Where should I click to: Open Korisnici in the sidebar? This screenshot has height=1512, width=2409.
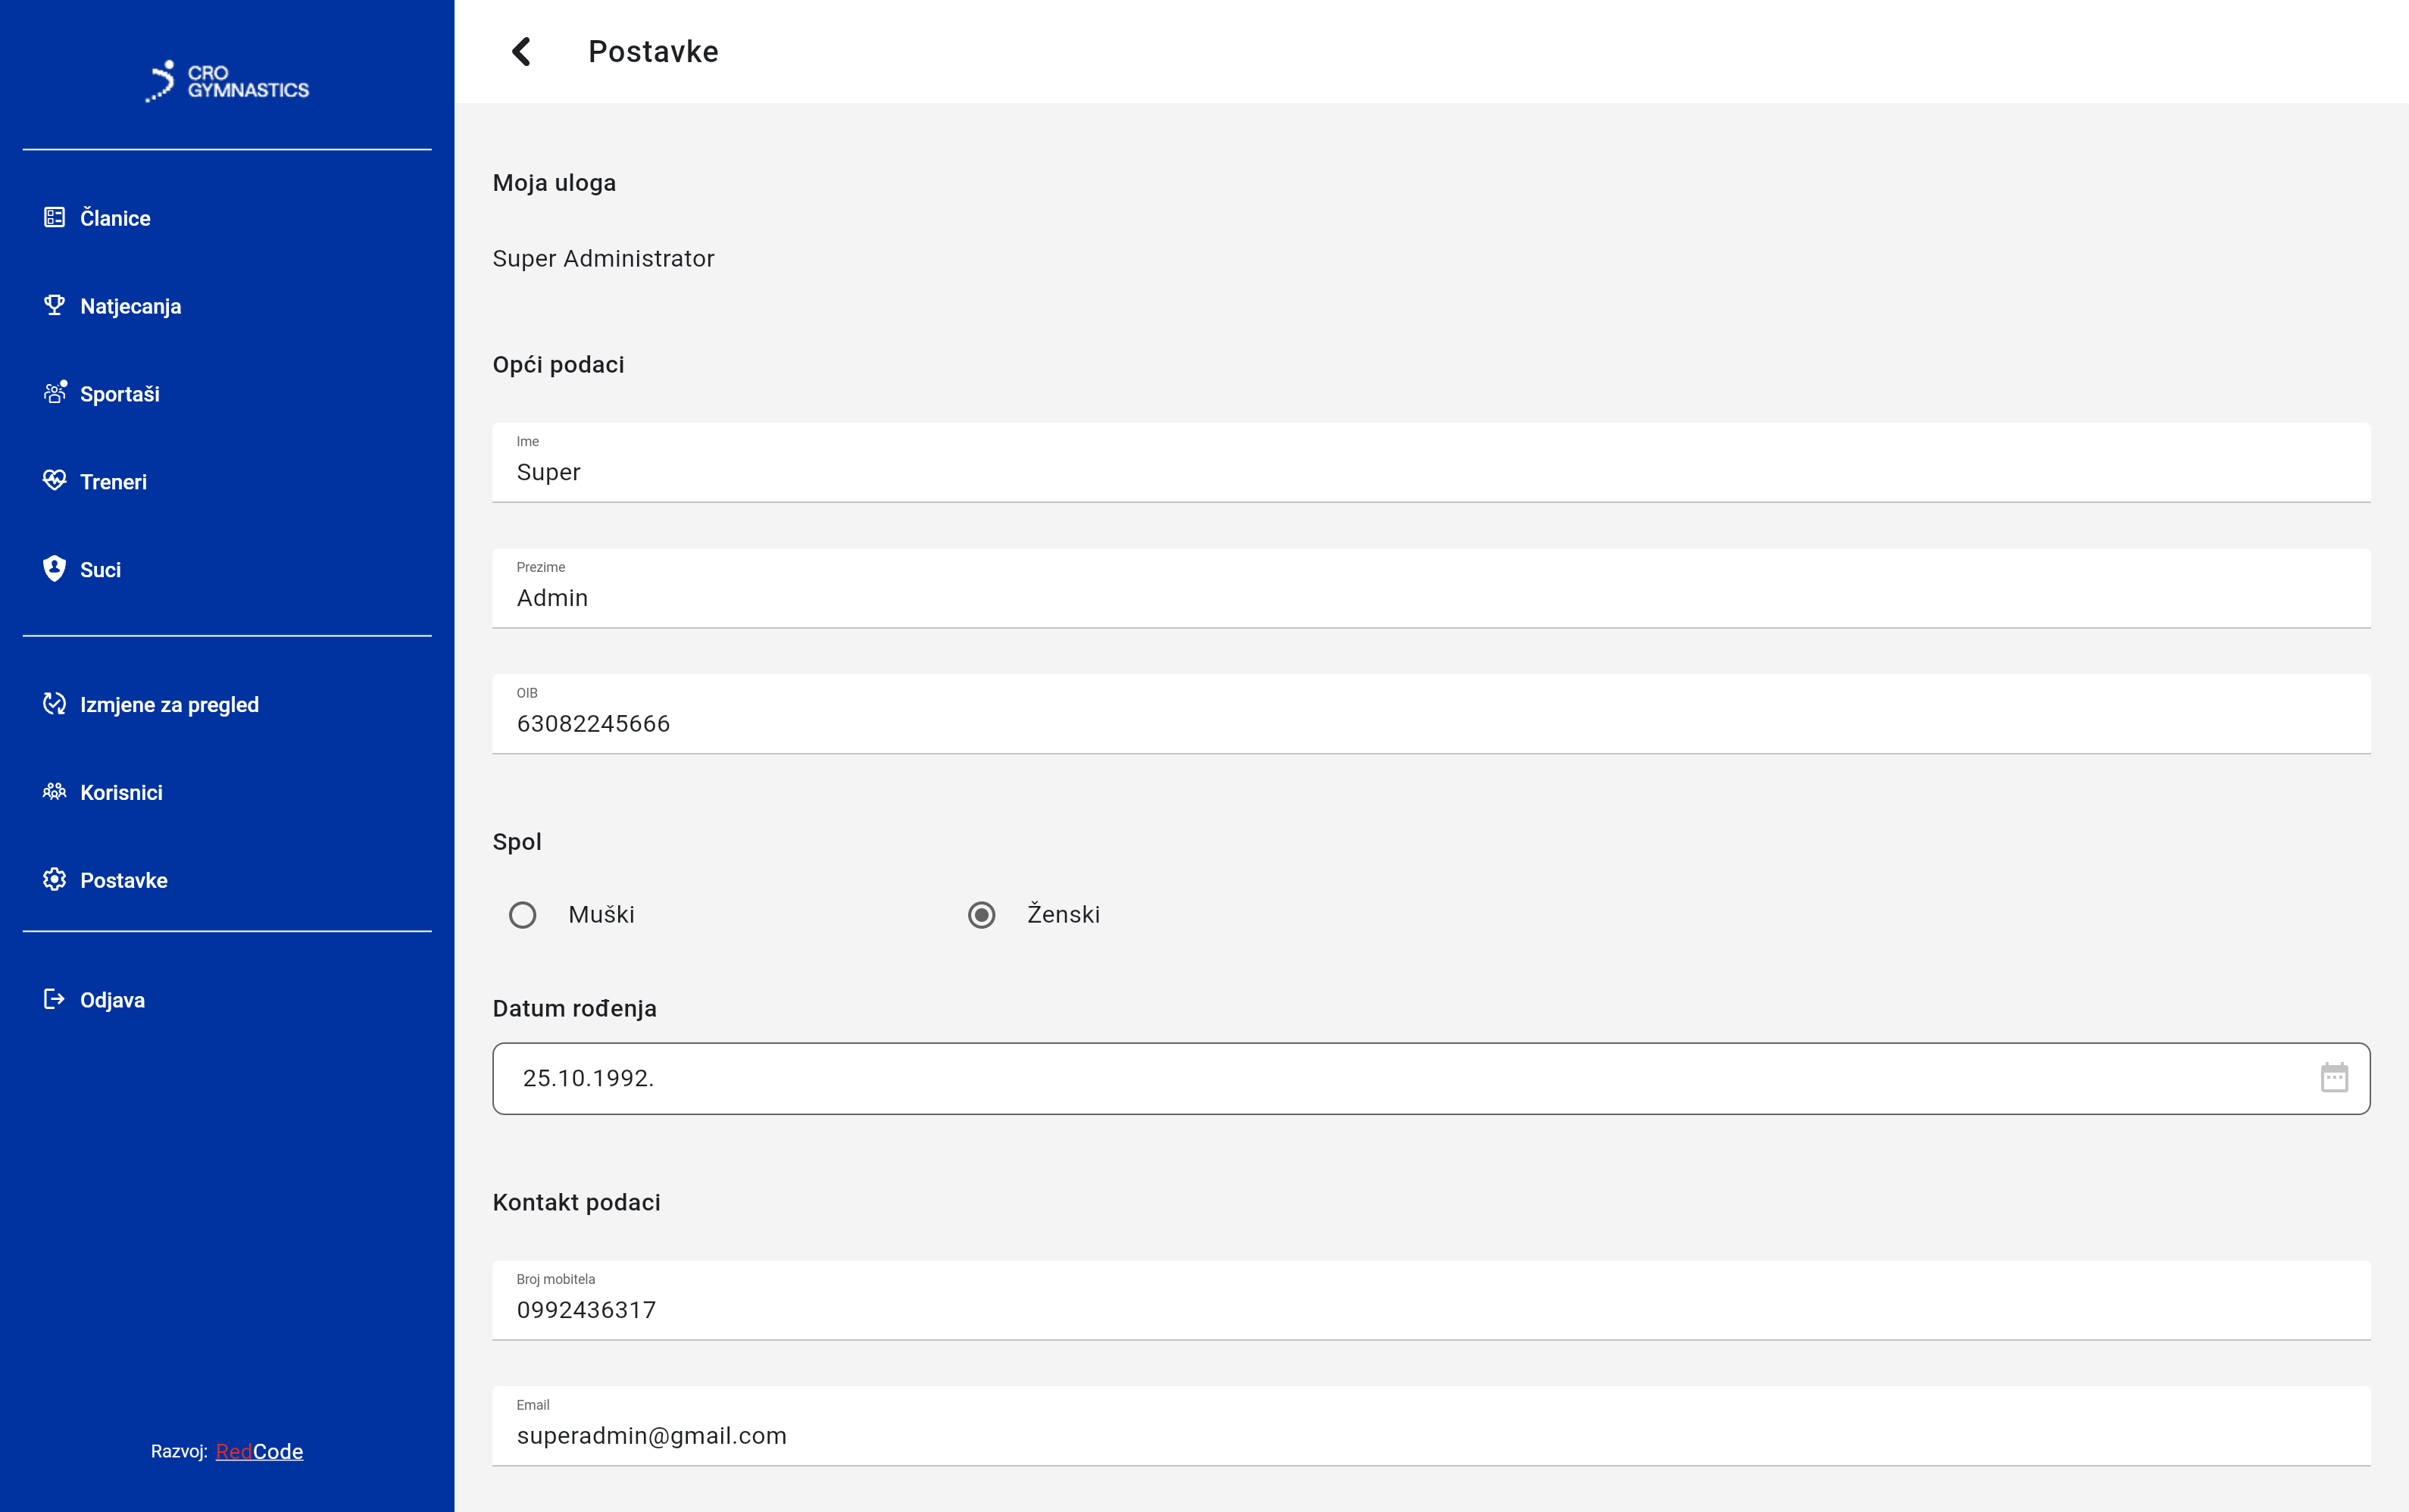121,792
